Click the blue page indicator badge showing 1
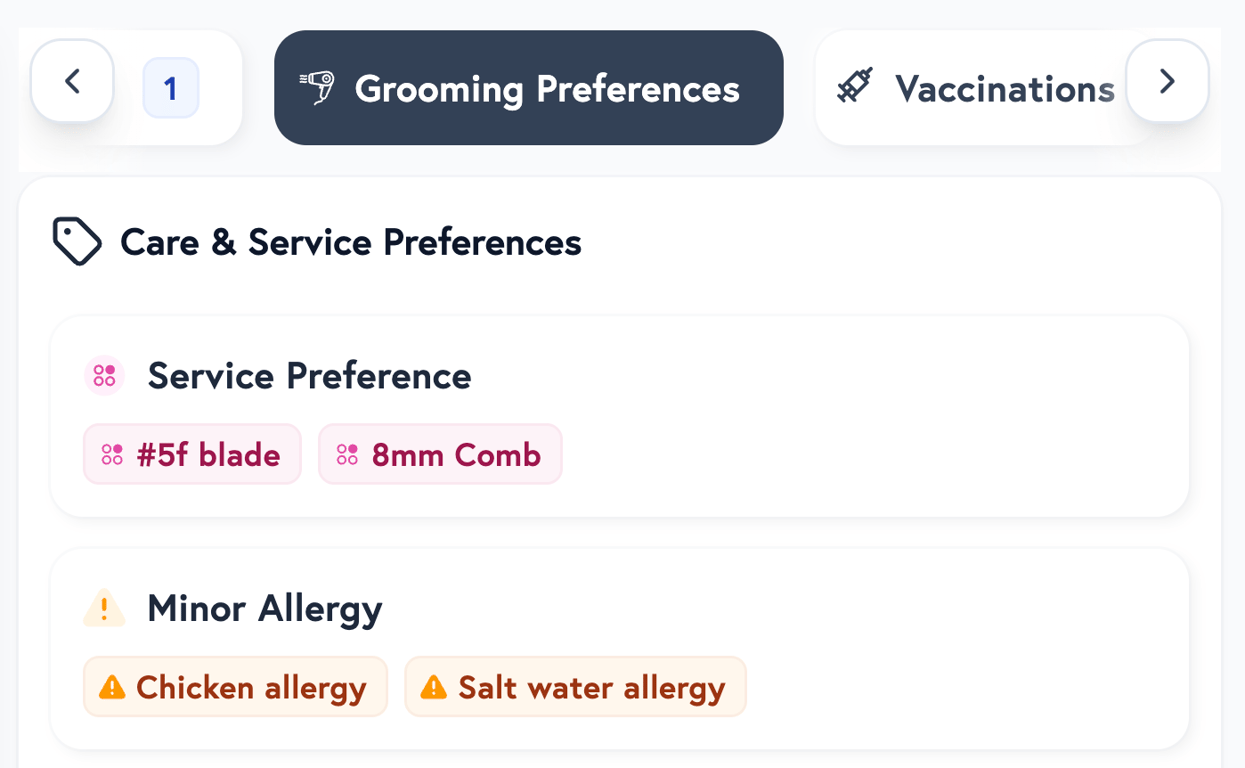 pos(170,88)
